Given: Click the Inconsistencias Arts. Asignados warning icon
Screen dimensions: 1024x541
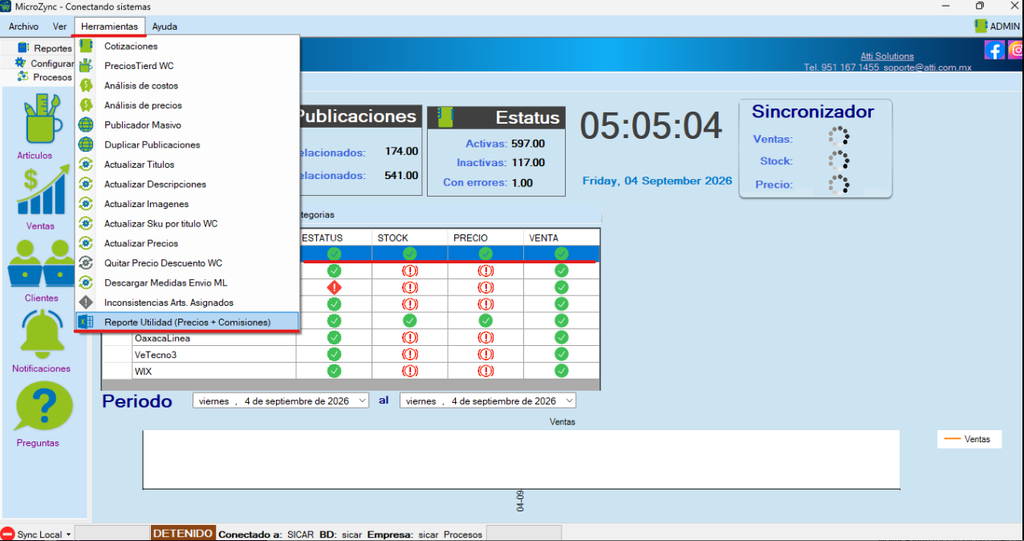Looking at the screenshot, I should [86, 303].
